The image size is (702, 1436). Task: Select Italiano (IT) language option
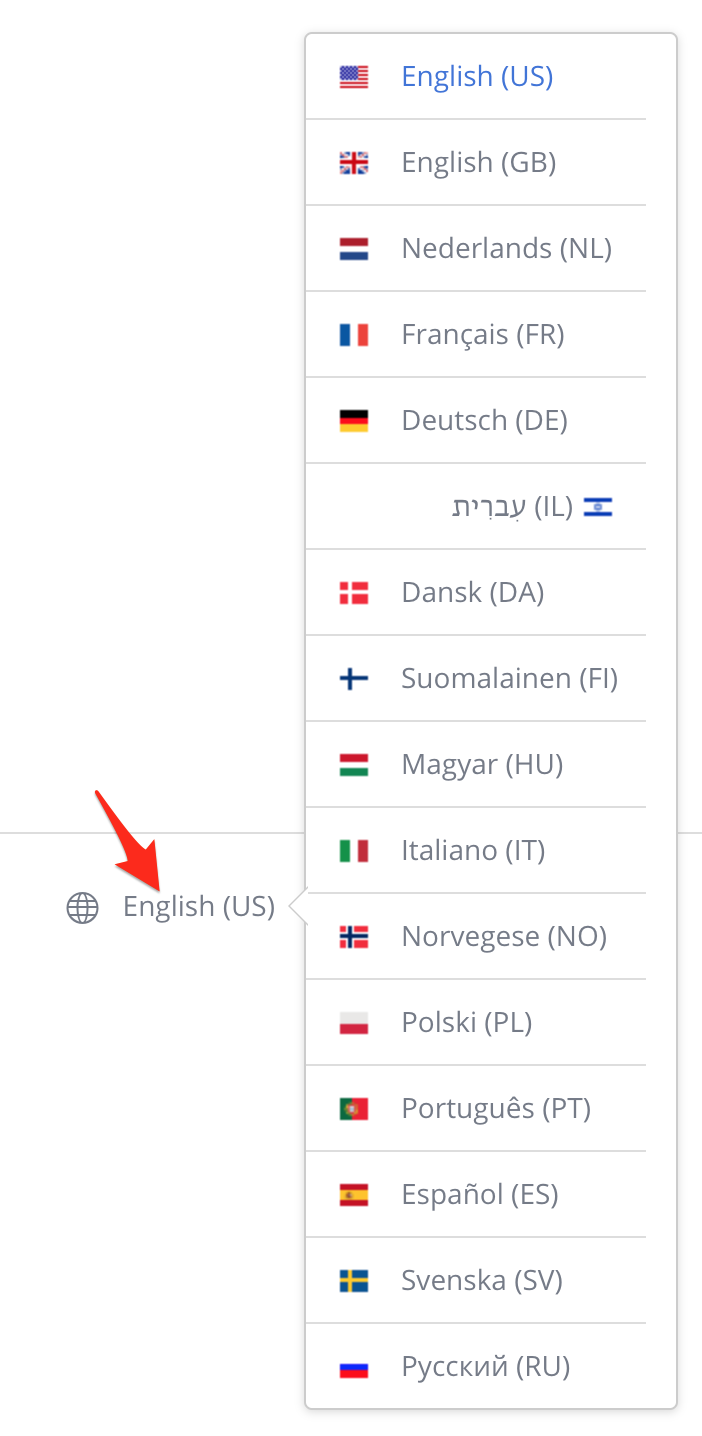[476, 850]
